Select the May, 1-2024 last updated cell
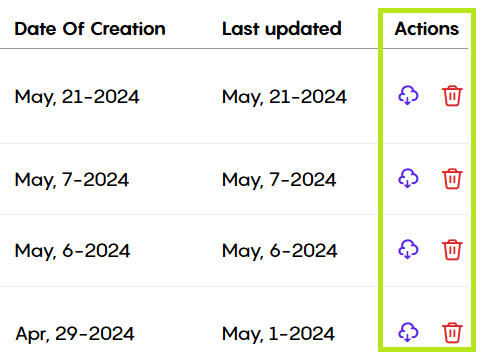491x361 pixels. 278,334
